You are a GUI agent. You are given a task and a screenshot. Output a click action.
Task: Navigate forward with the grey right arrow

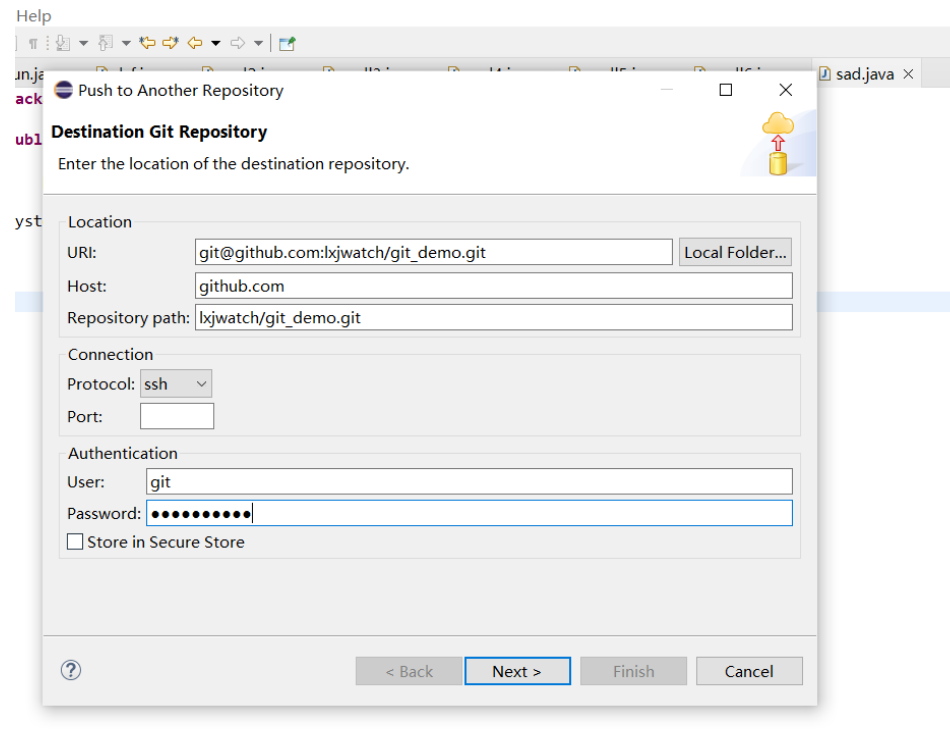(x=238, y=43)
